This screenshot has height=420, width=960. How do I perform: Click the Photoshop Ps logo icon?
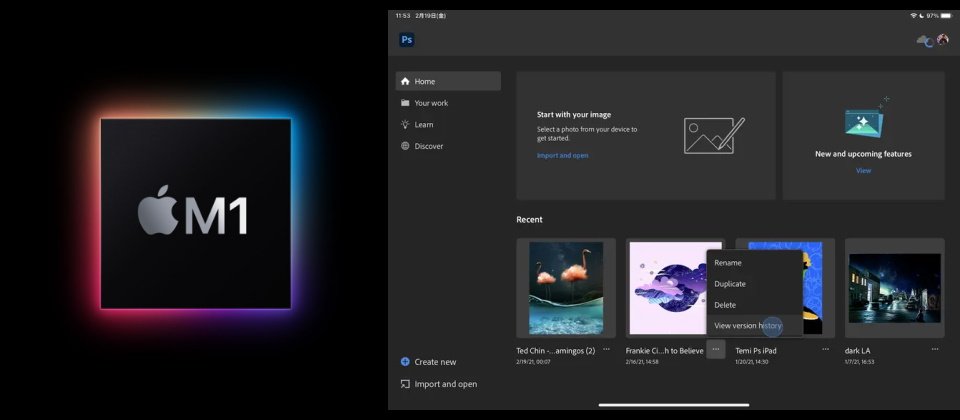(407, 40)
